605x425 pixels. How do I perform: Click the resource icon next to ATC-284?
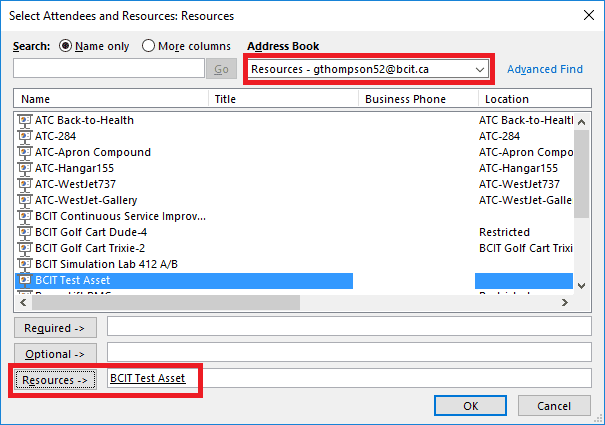[24, 136]
